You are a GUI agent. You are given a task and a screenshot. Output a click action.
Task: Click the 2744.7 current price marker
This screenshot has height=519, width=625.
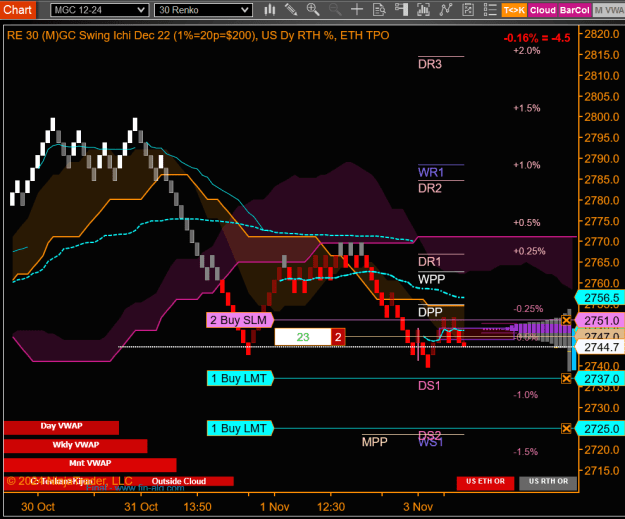pyautogui.click(x=600, y=347)
